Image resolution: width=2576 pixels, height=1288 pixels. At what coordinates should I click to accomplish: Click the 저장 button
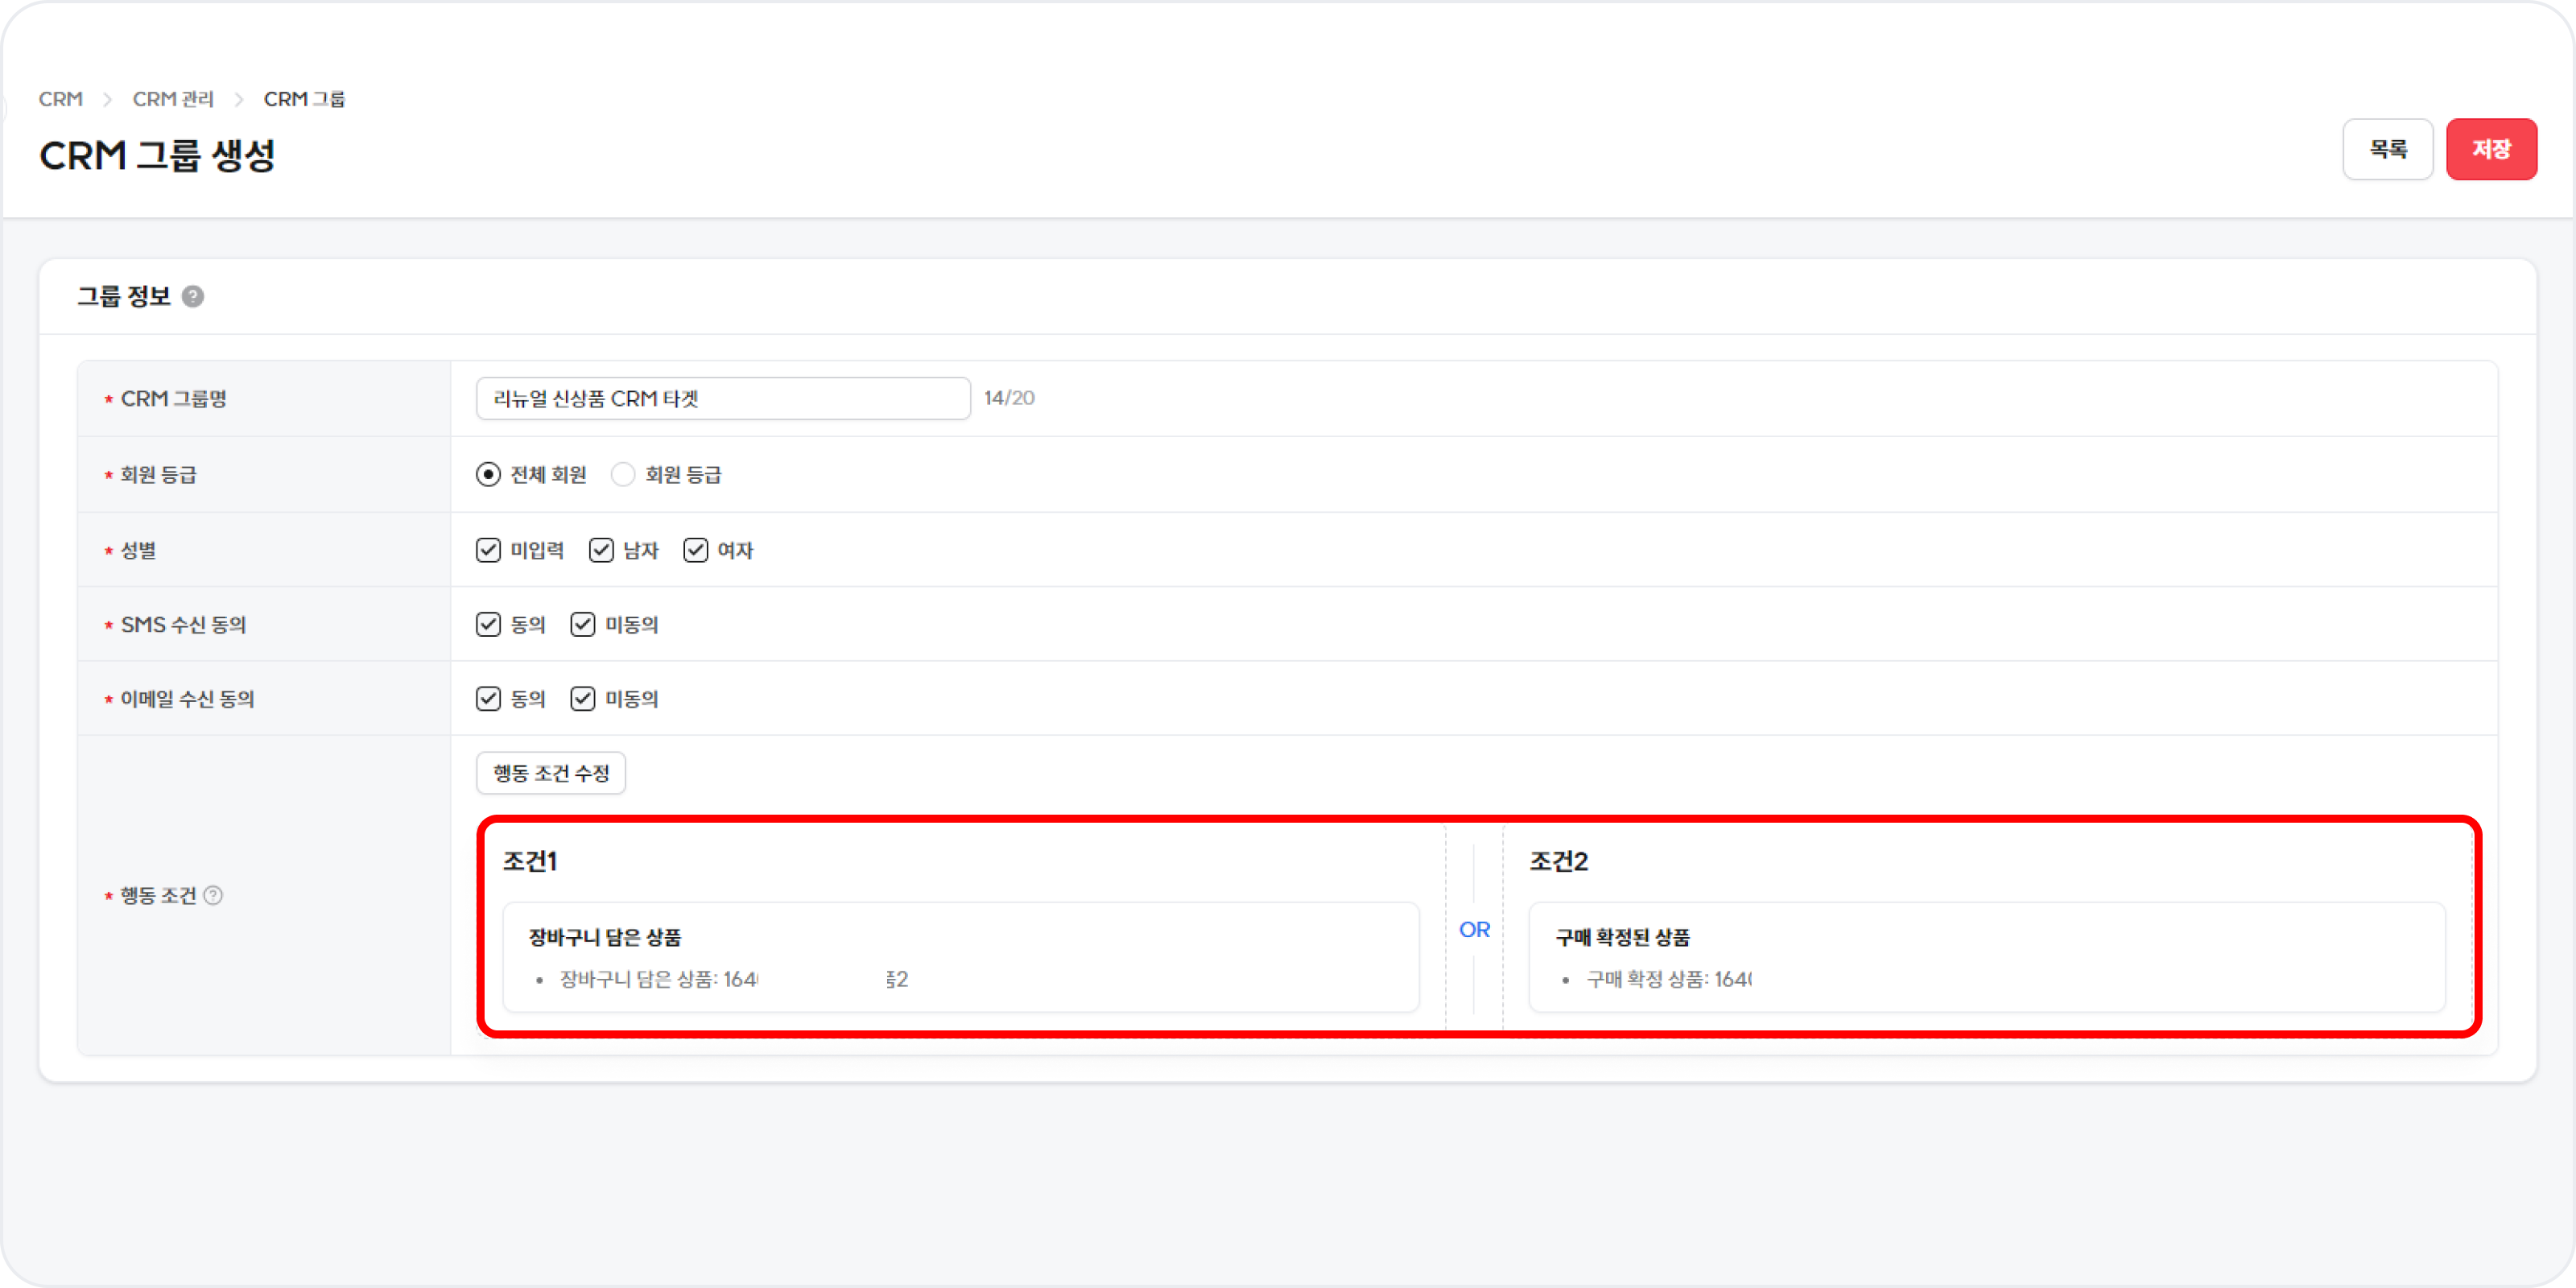click(2491, 149)
